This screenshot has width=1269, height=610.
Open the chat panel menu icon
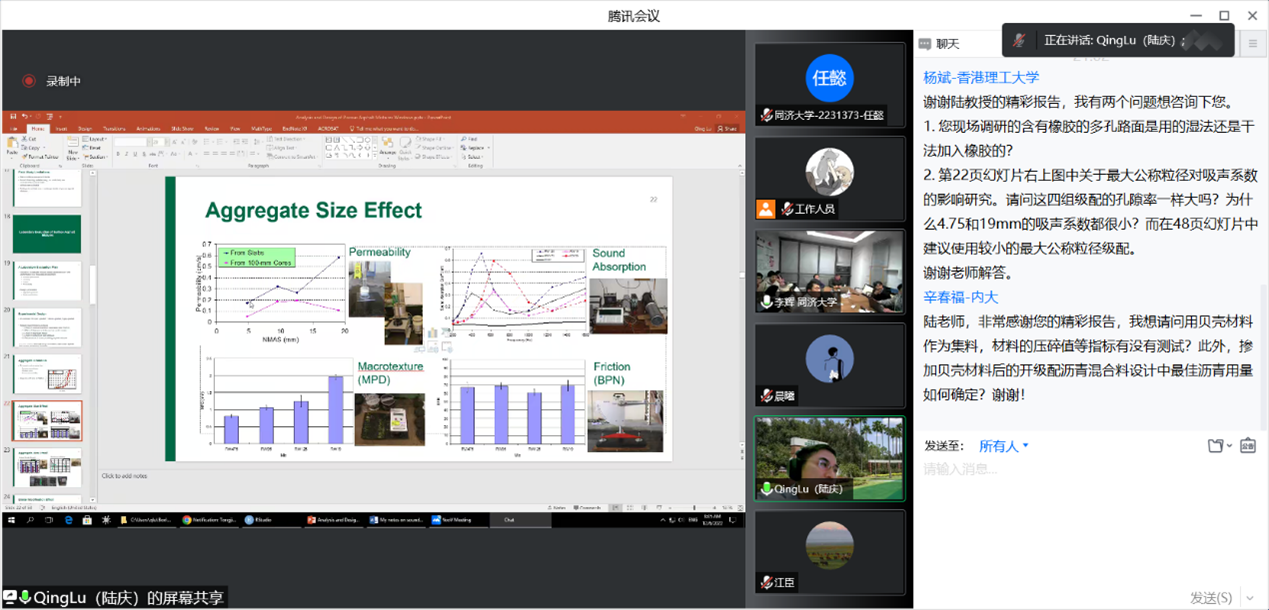click(x=1252, y=44)
